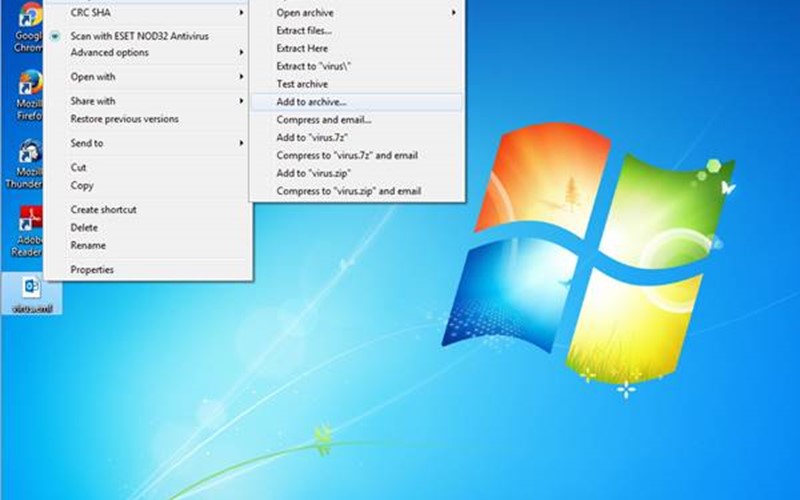Image resolution: width=800 pixels, height=500 pixels.
Task: Select Create shortcut
Action: (x=148, y=210)
